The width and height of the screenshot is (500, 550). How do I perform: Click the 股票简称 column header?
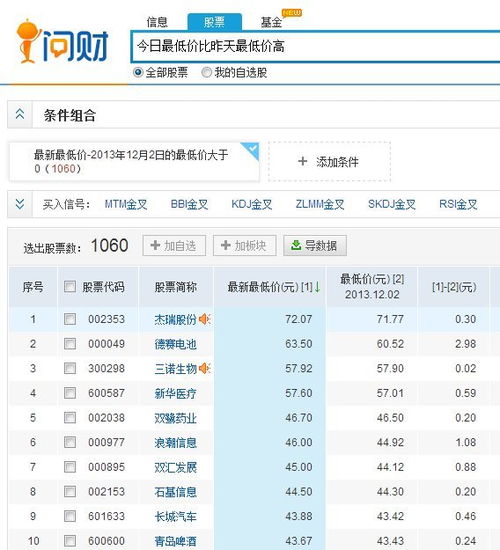point(175,287)
